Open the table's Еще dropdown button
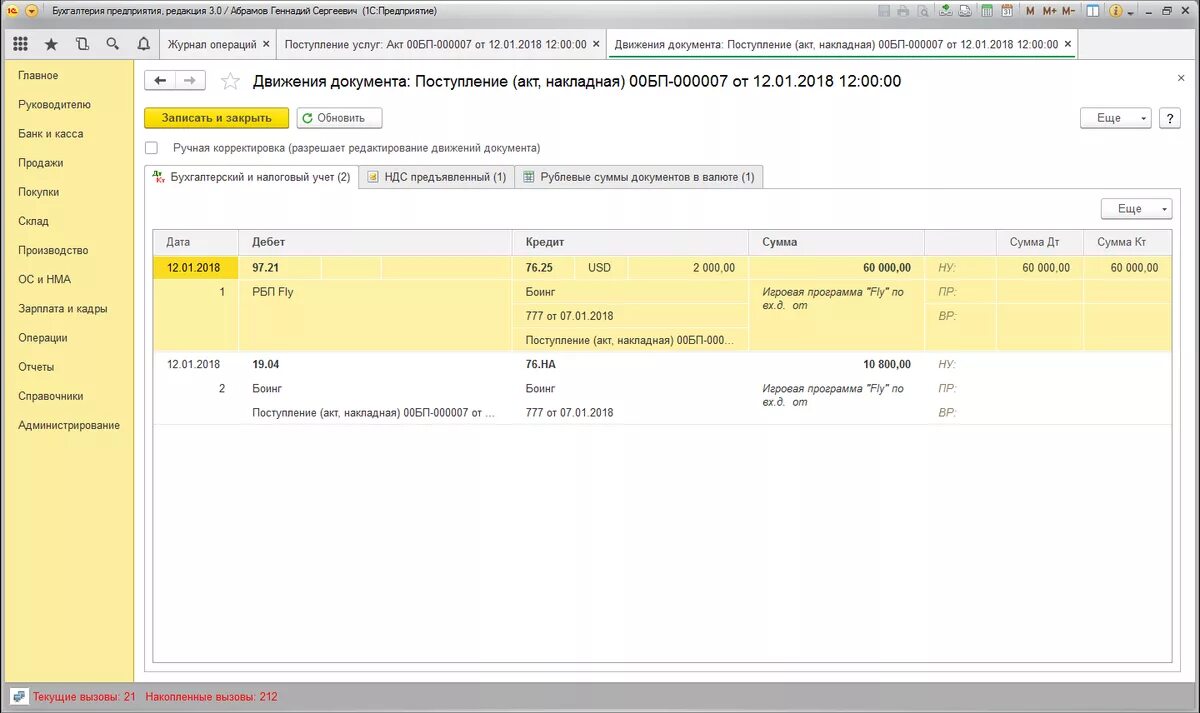The width and height of the screenshot is (1200, 713). 1136,208
